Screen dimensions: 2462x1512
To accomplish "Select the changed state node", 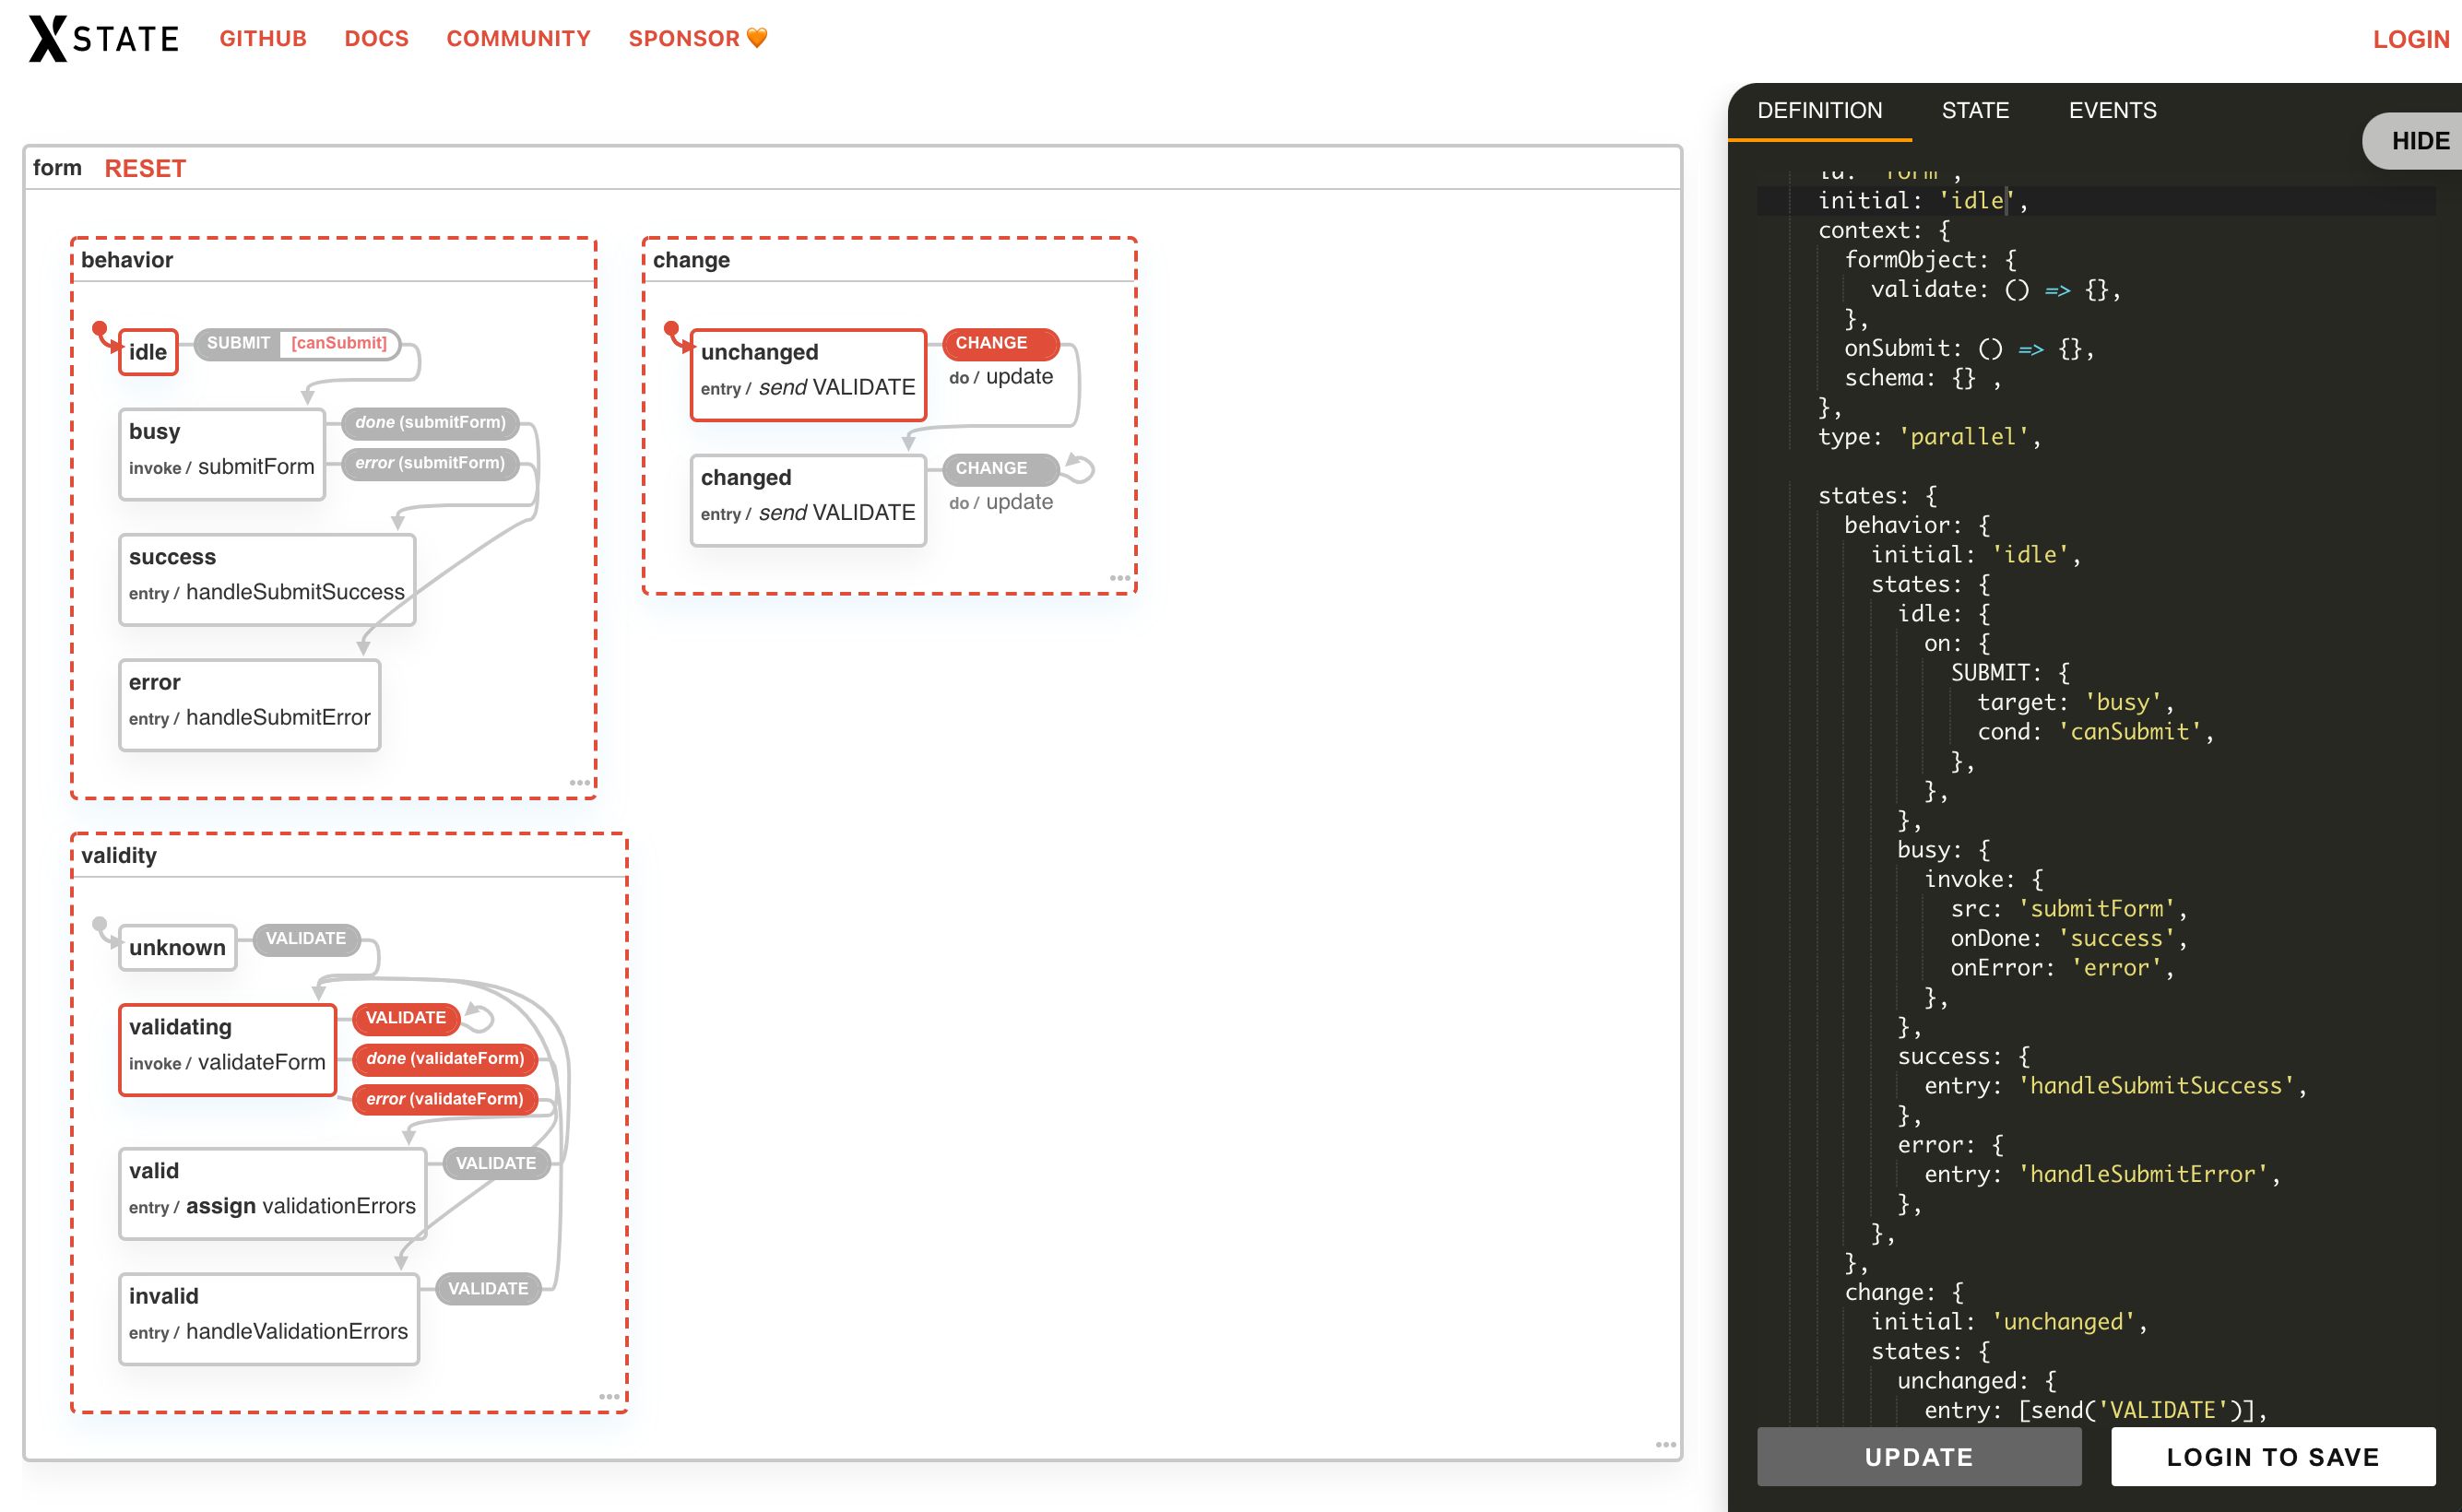I will [808, 500].
